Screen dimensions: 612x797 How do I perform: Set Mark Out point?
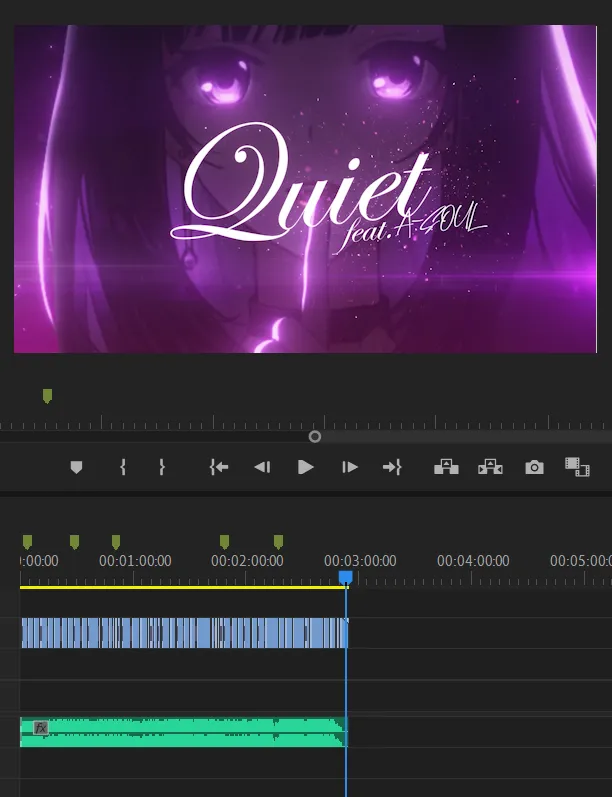[161, 467]
